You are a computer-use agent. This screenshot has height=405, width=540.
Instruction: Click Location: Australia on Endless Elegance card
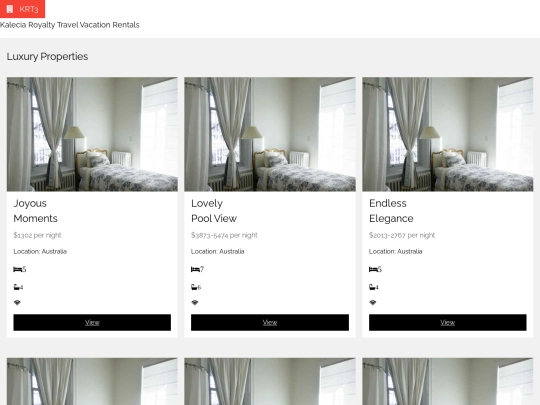pos(395,251)
